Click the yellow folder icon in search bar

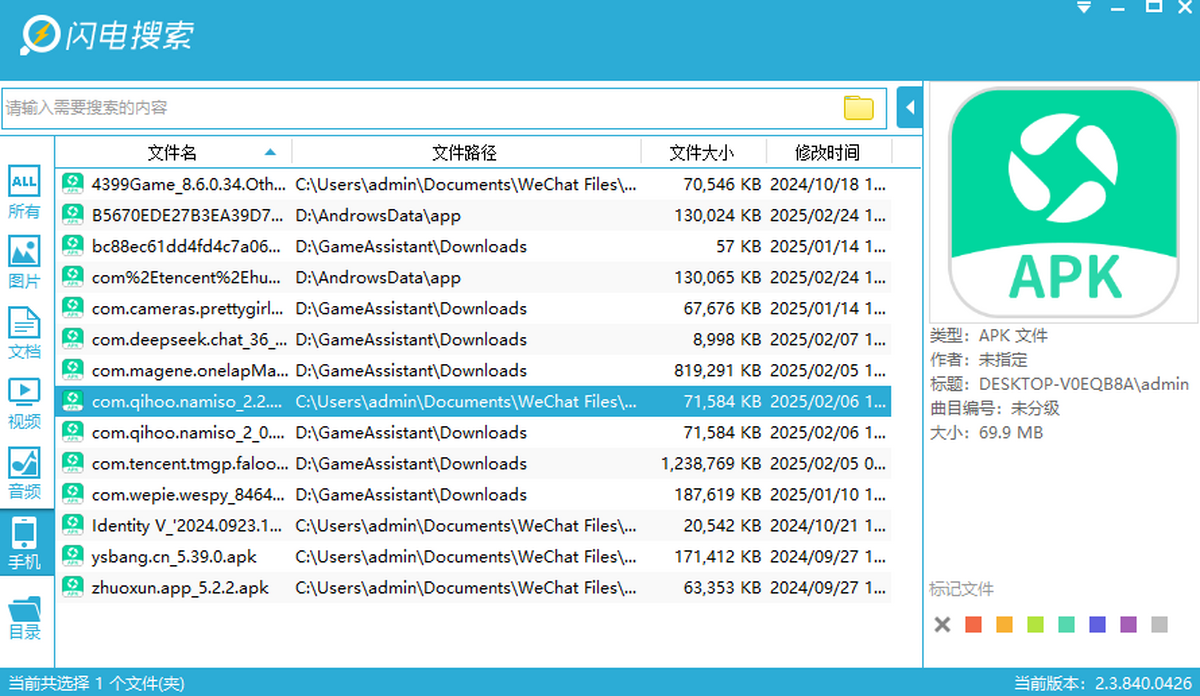pyautogui.click(x=858, y=108)
